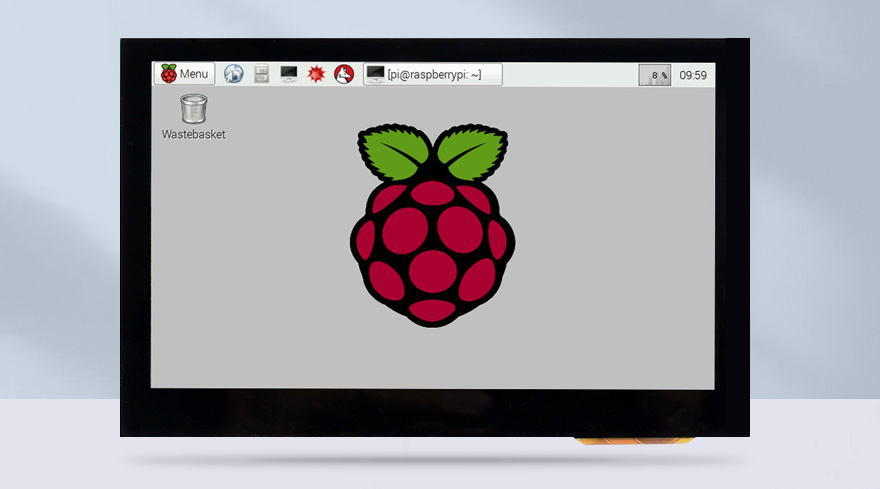Viewport: 880px width, 489px height.
Task: Launch the web browser globe icon
Action: pyautogui.click(x=233, y=74)
